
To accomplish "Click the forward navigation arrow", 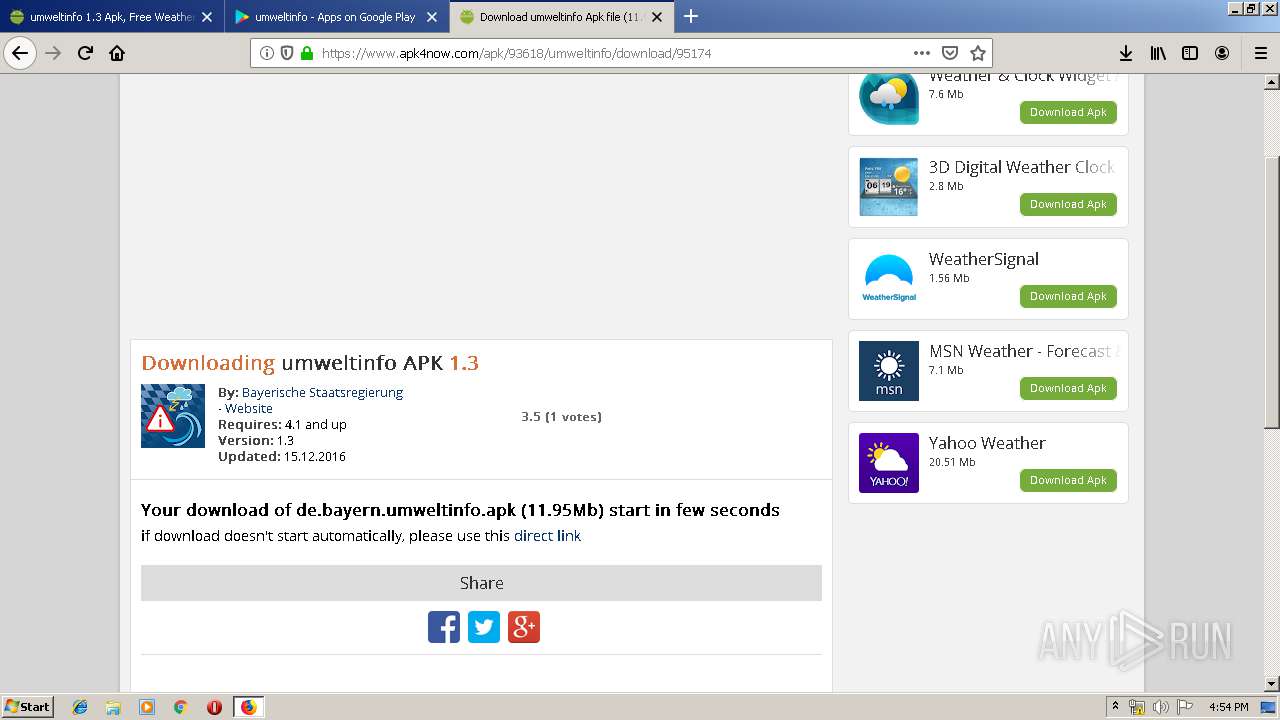I will [53, 53].
